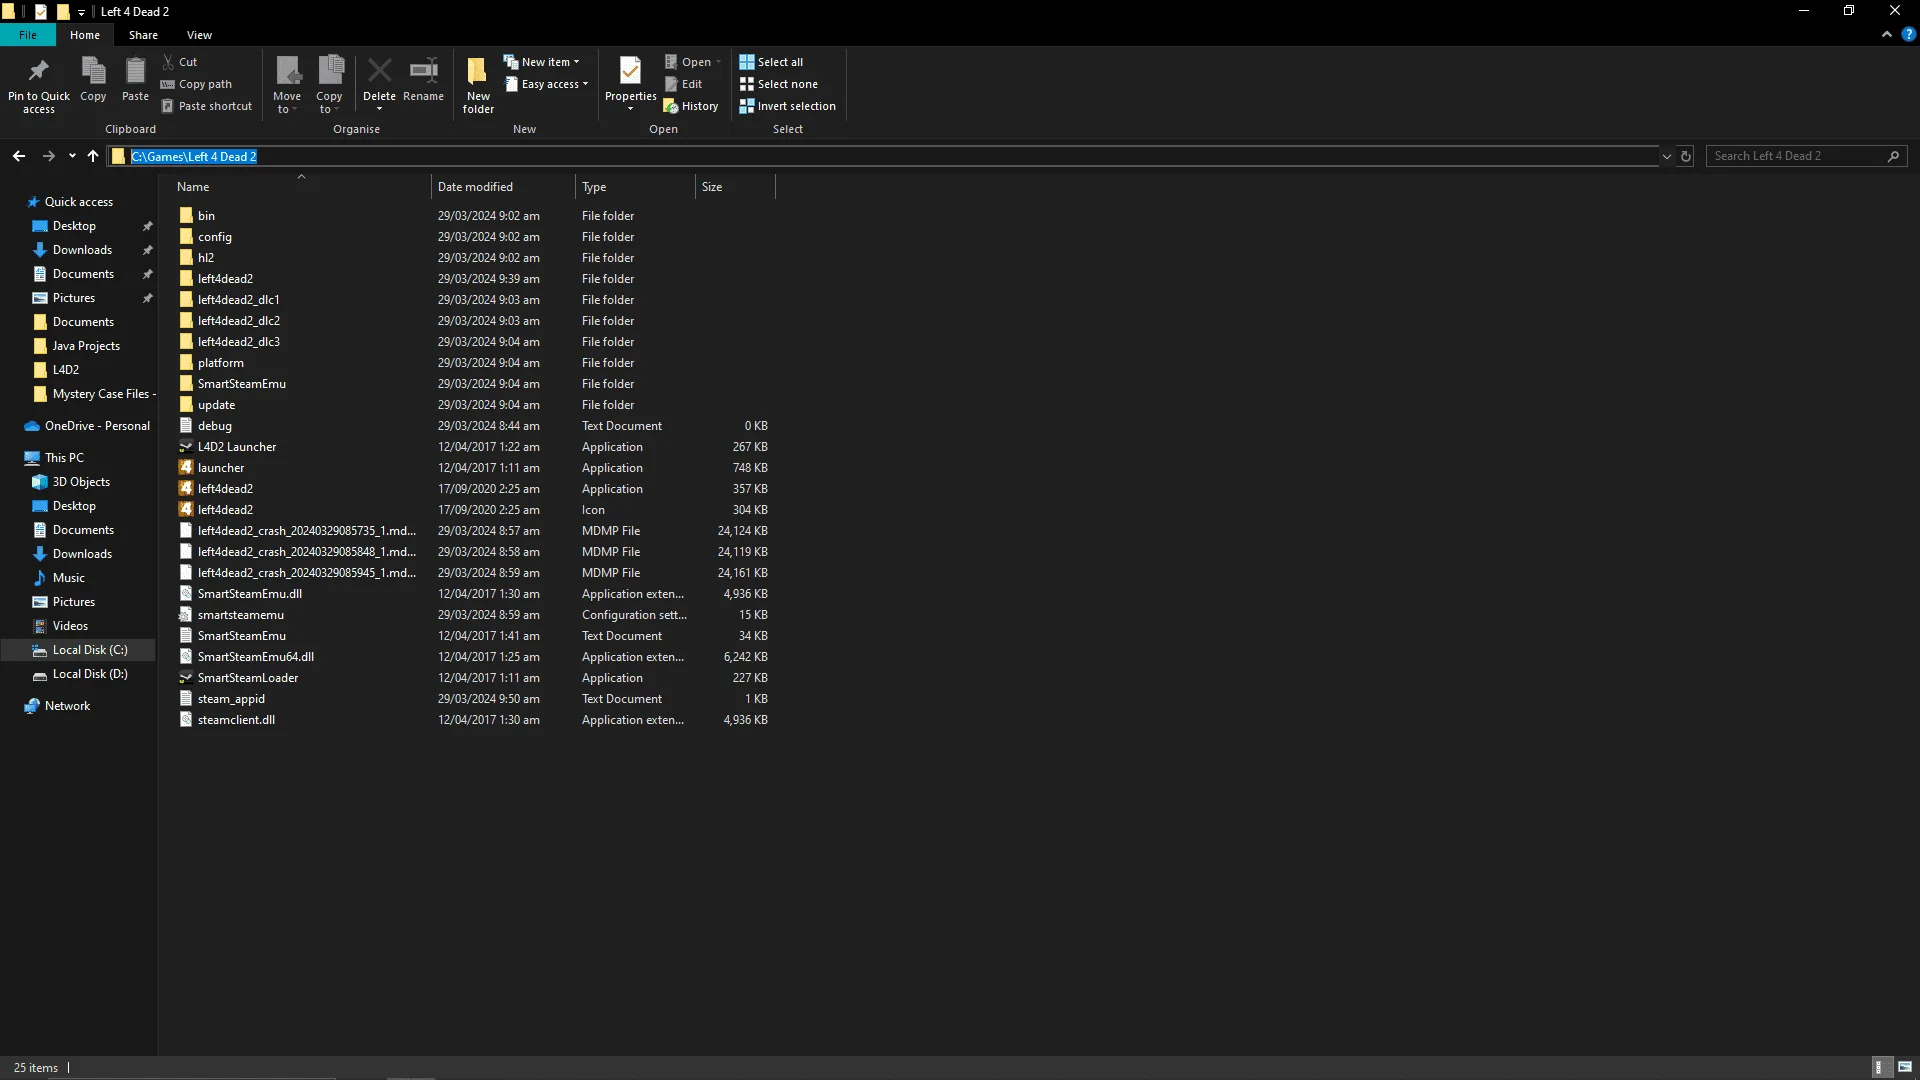Viewport: 1920px width, 1080px height.
Task: Click the Copy ribbon button
Action: click(93, 80)
